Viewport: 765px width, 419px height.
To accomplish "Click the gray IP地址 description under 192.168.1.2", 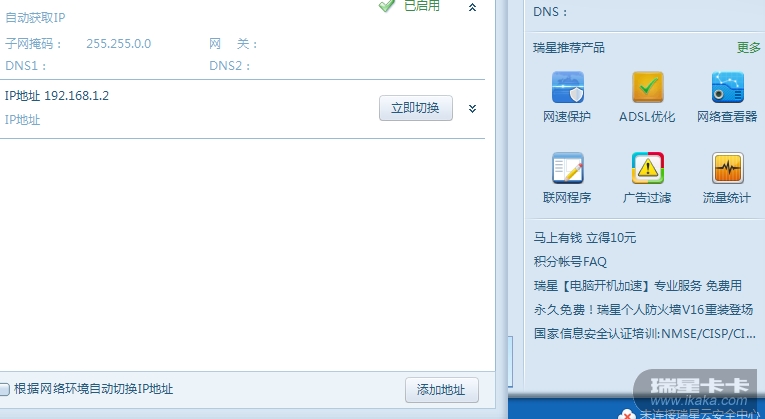I will [x=22, y=120].
